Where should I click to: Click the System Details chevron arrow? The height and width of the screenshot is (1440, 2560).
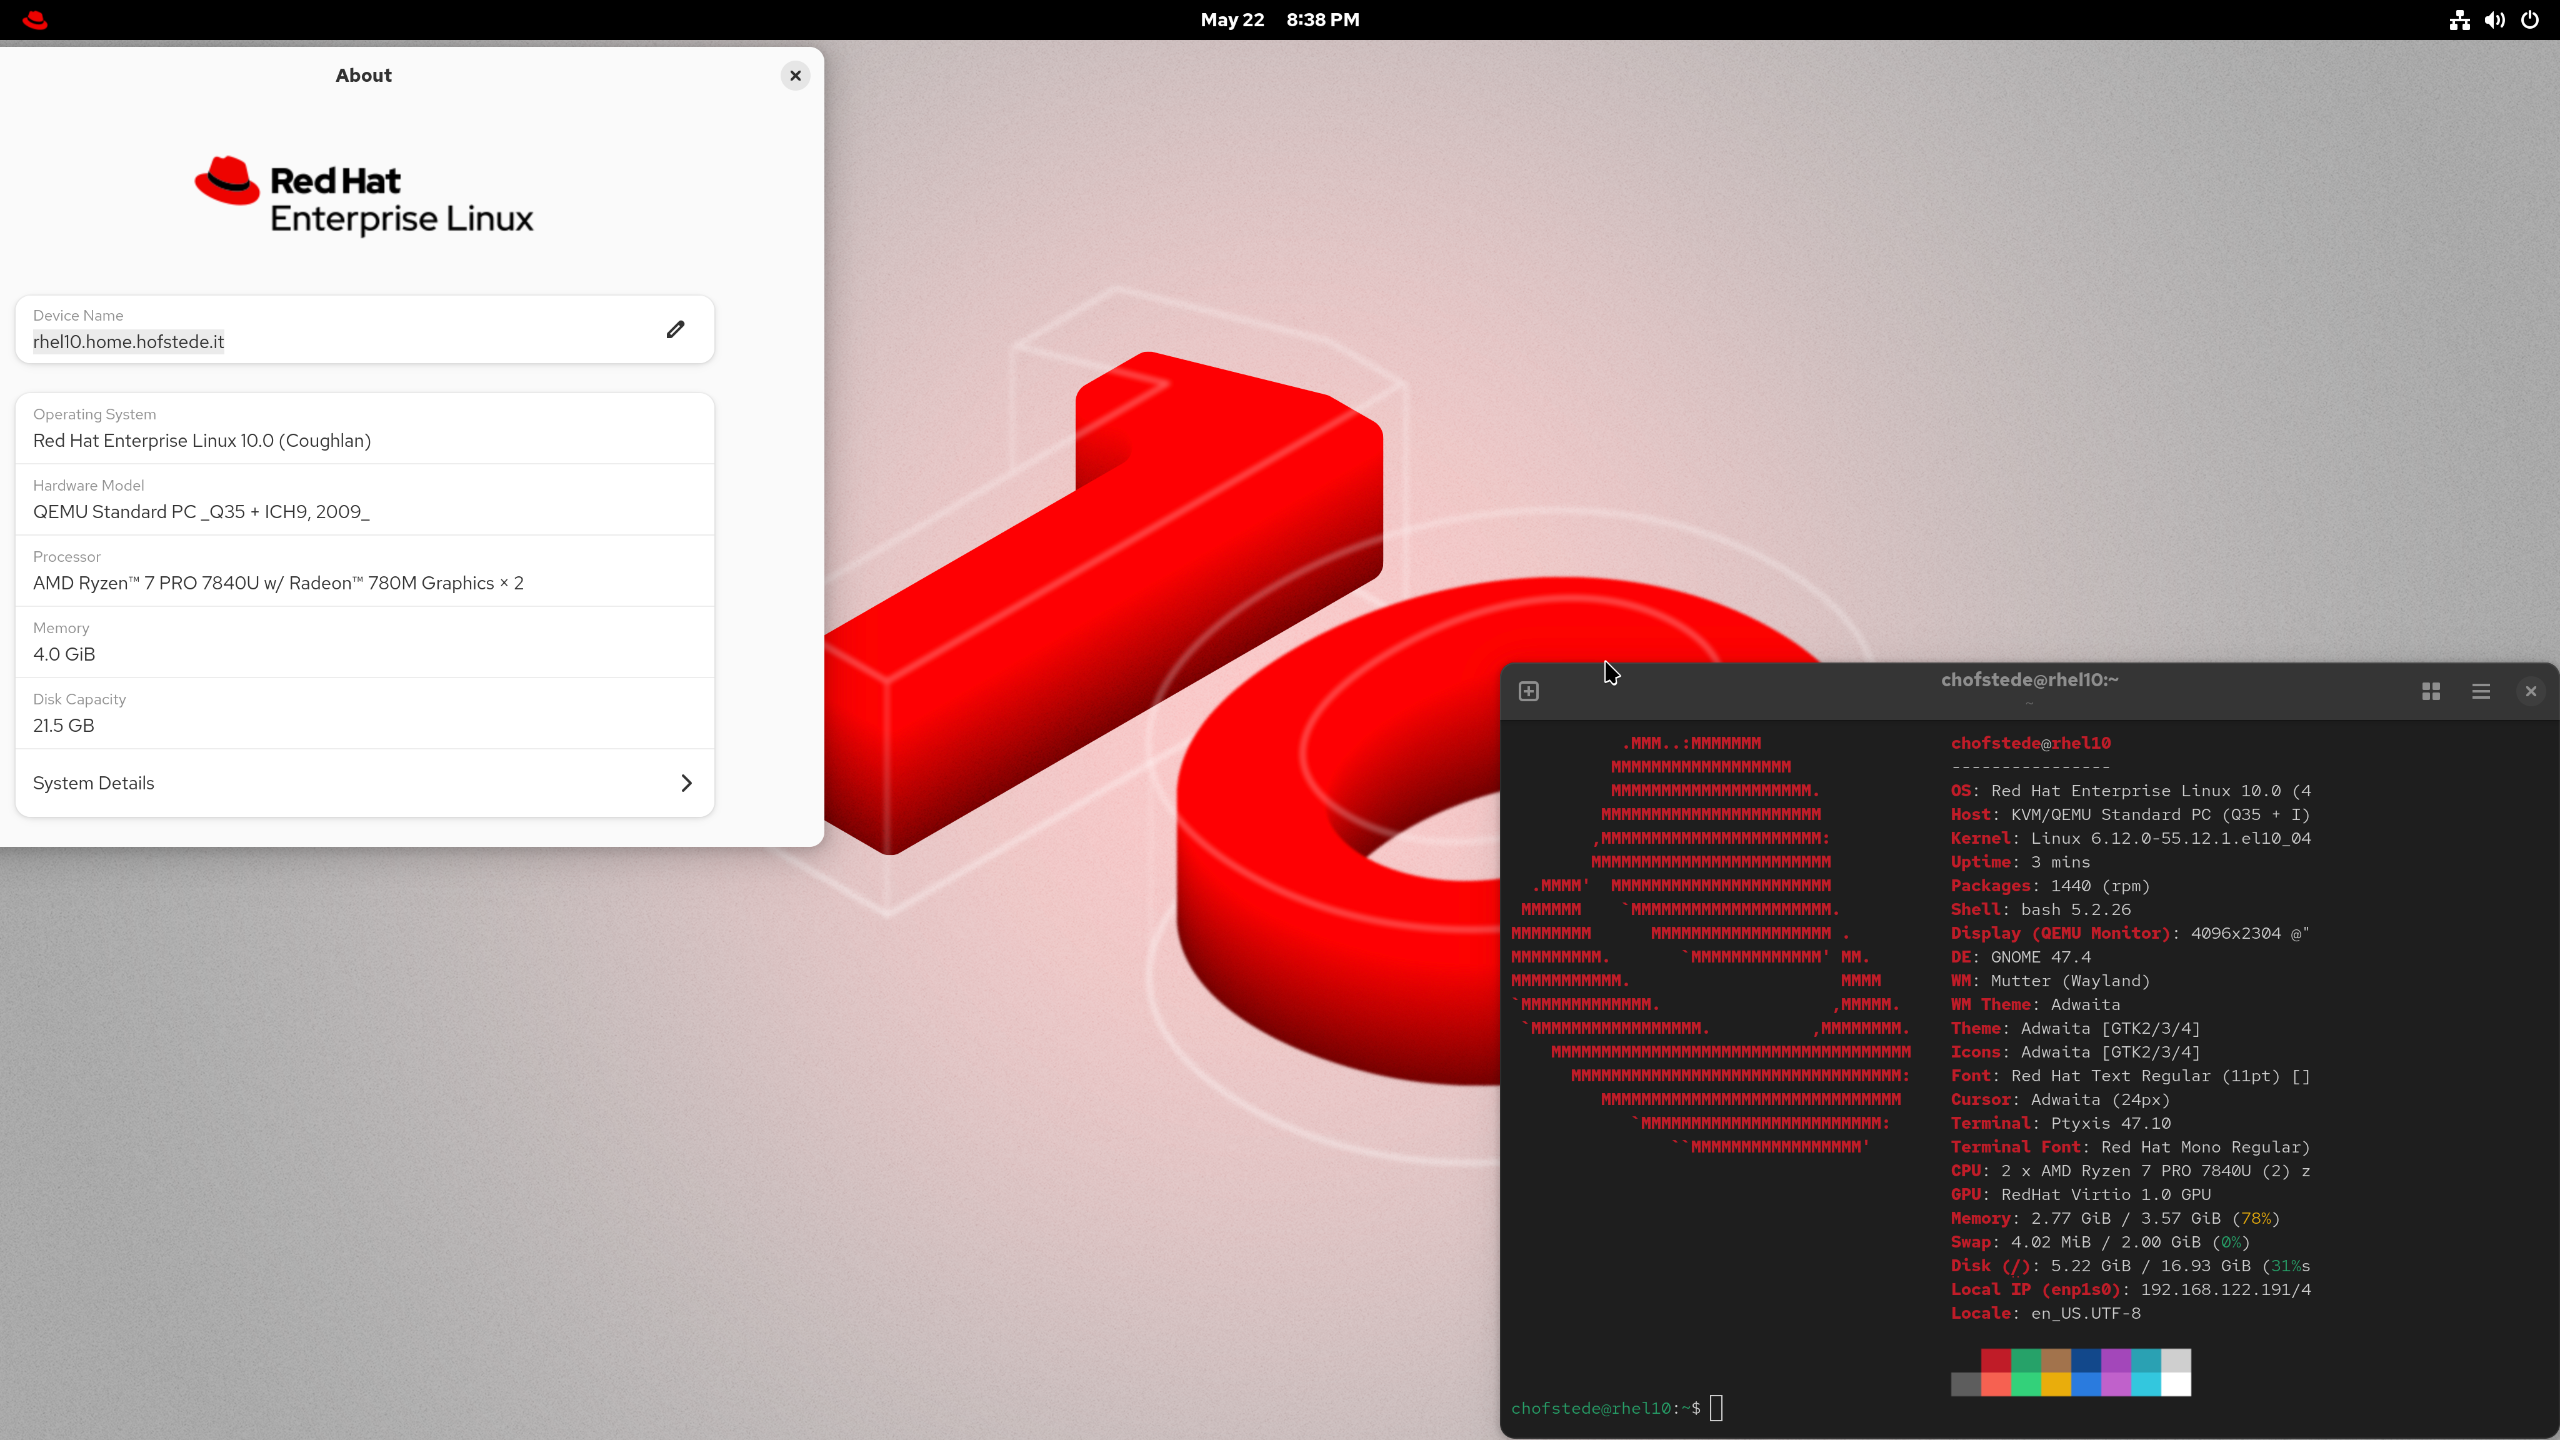click(x=686, y=783)
